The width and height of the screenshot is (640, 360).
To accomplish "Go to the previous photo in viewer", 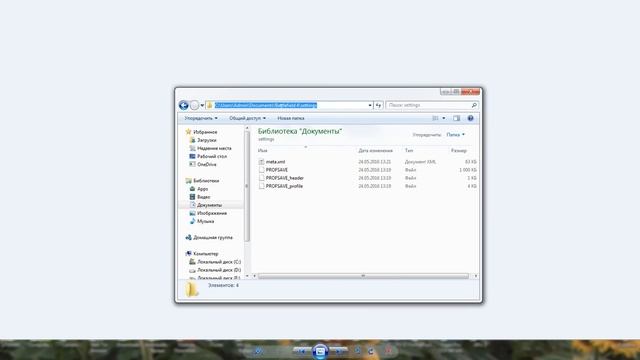I will coord(301,351).
